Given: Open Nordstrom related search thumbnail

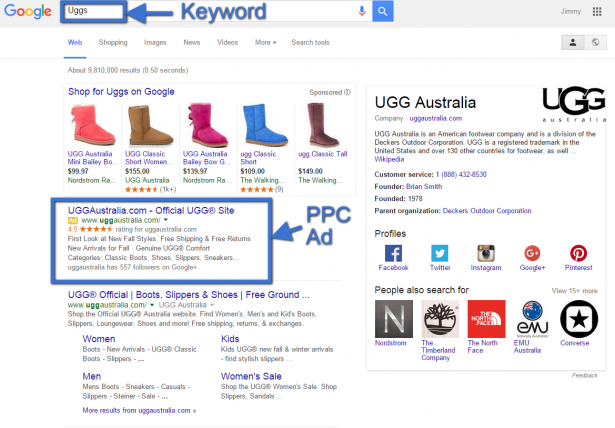Looking at the screenshot, I should tap(394, 319).
